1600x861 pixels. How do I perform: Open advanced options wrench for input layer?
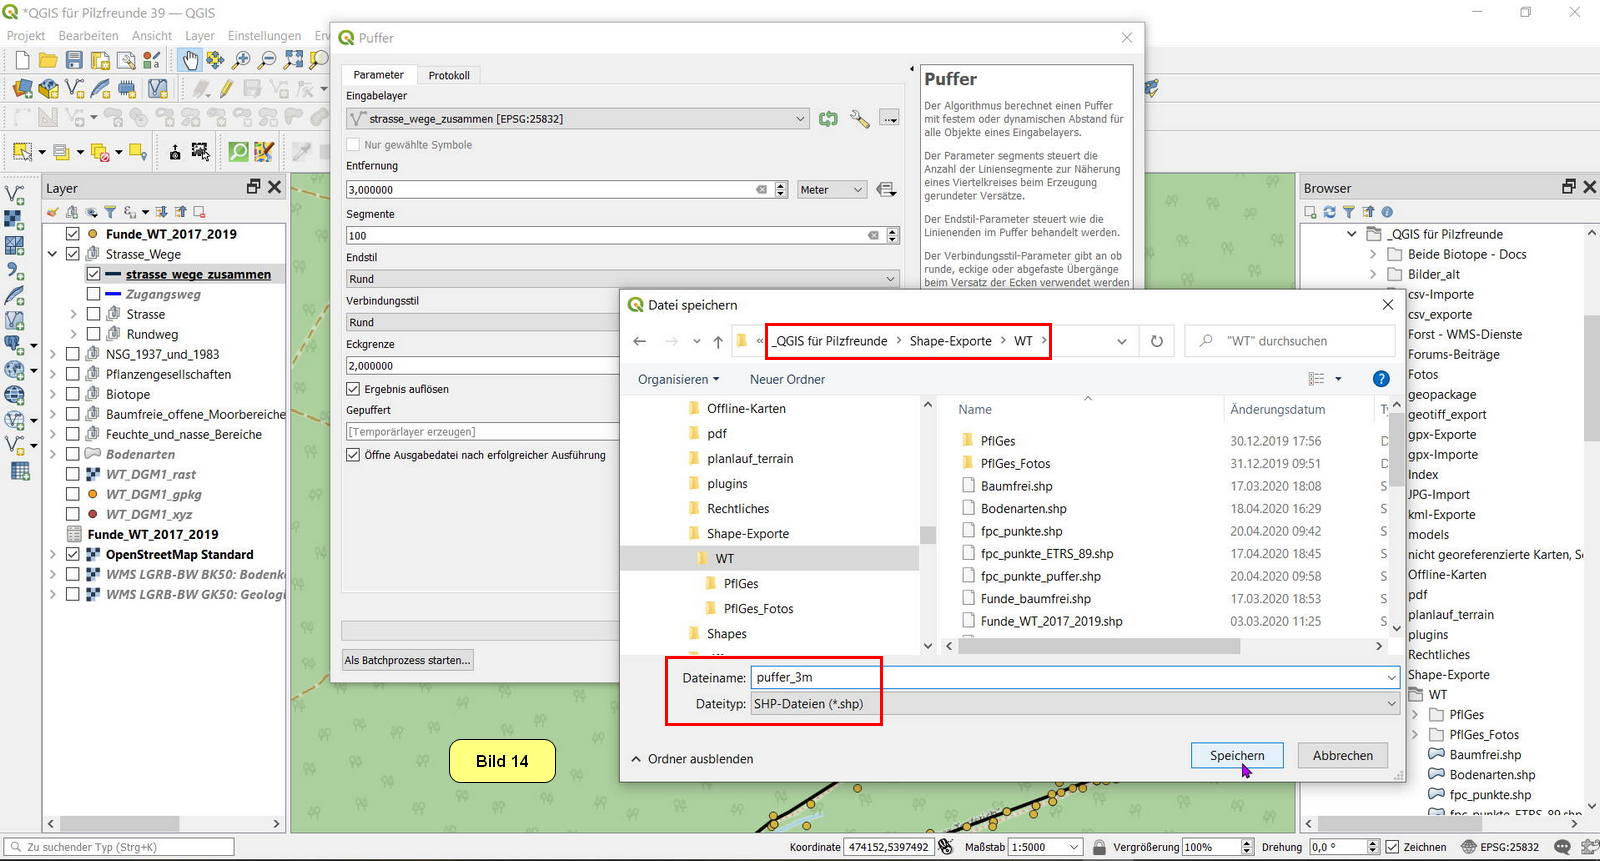(859, 119)
